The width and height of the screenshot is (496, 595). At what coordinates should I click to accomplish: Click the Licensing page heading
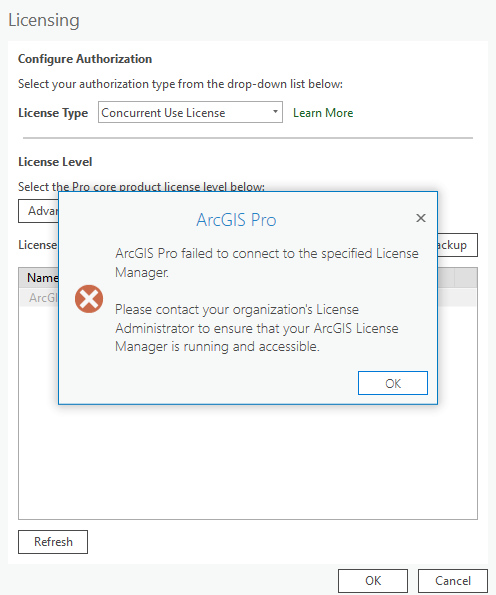click(44, 20)
